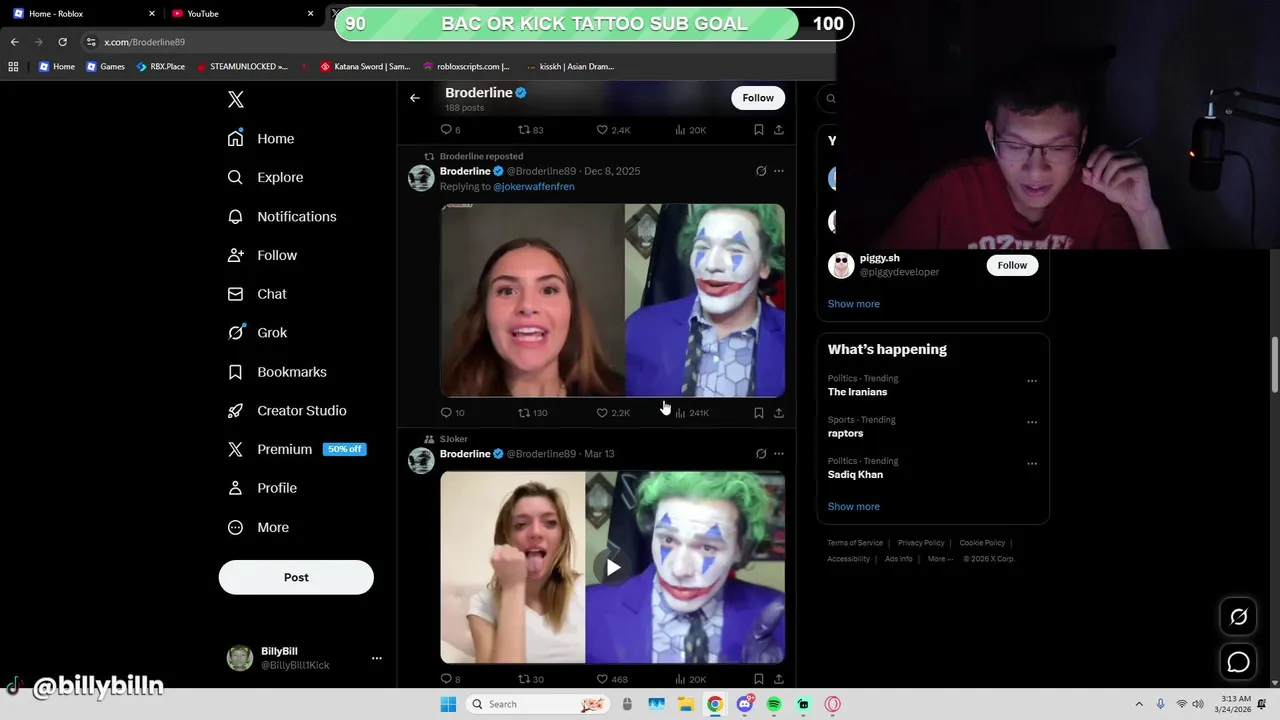Open Bookmarks in X sidebar
Screen dimensions: 1280x720
pos(277,372)
